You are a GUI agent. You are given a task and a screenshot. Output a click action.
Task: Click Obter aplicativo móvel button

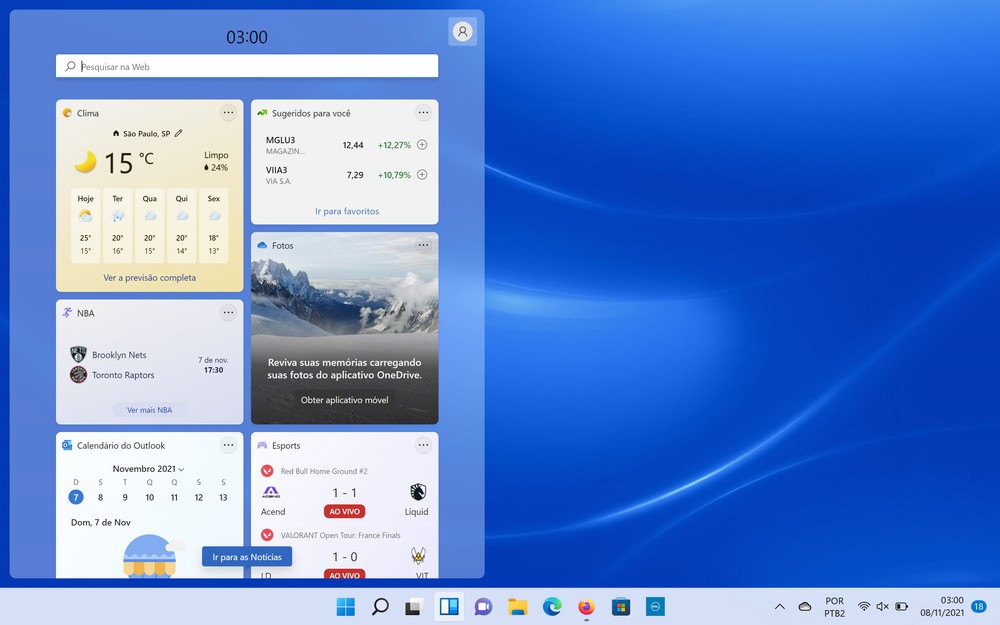(346, 400)
